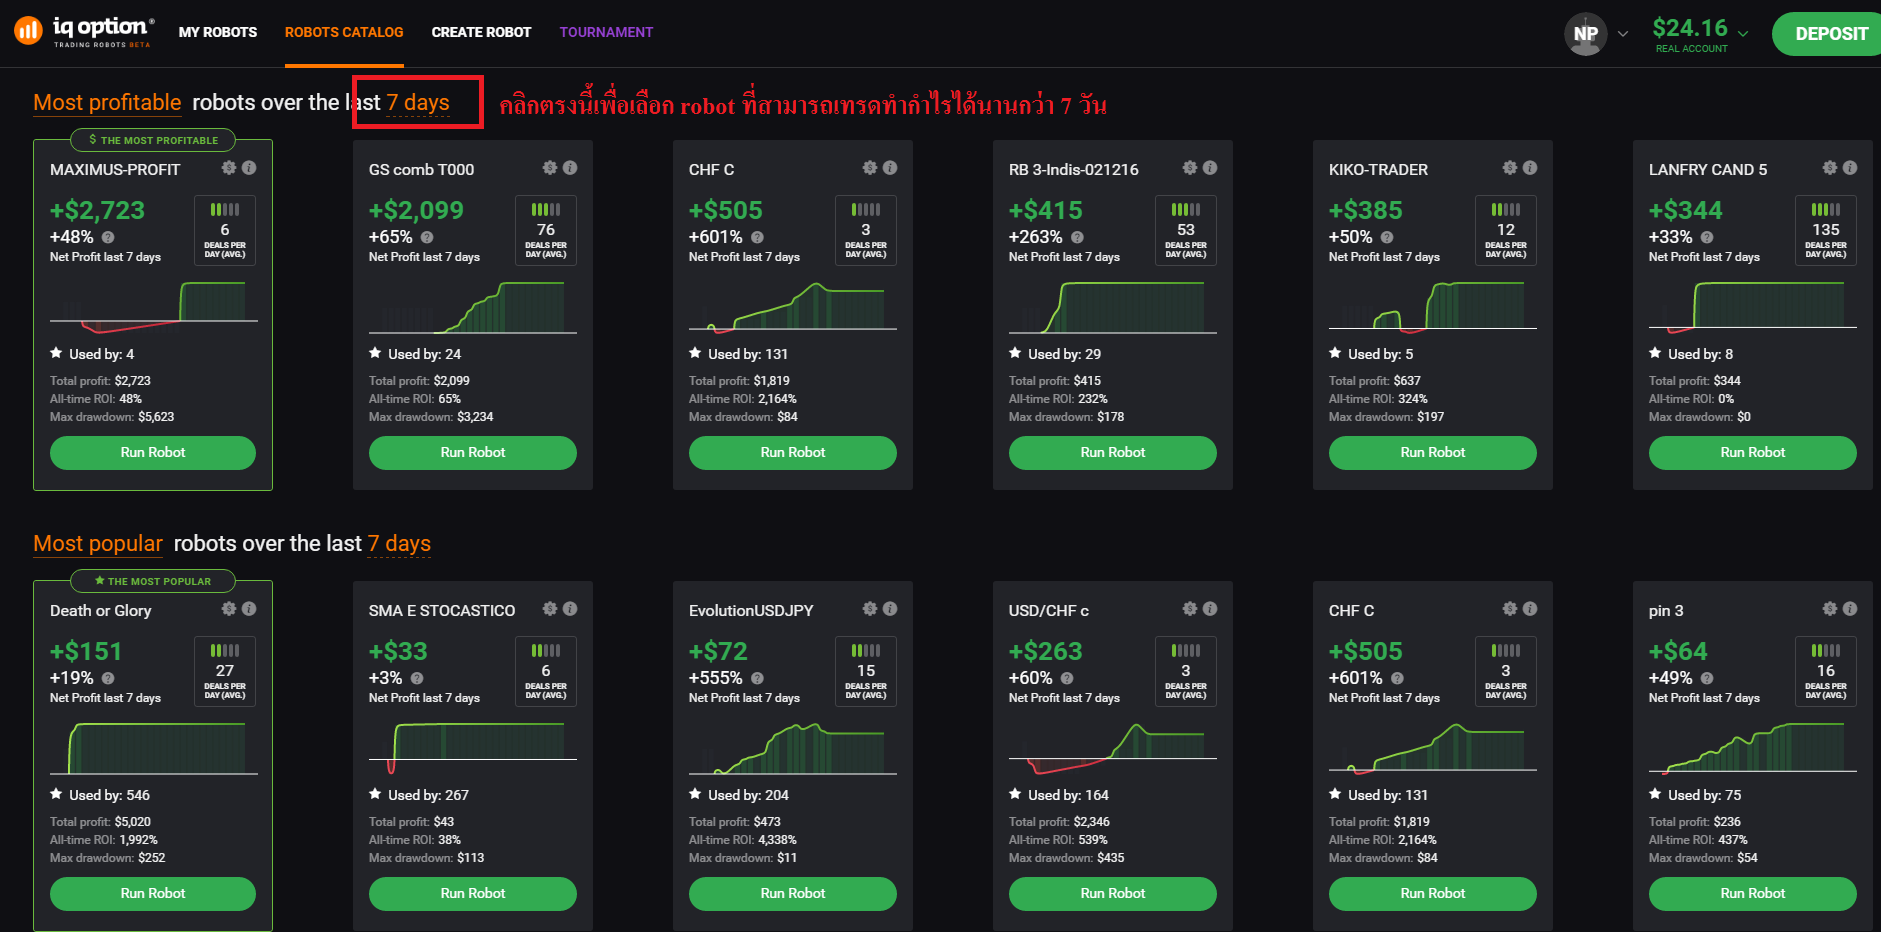
Task: Click the green DEPOSIT button
Action: (1828, 34)
